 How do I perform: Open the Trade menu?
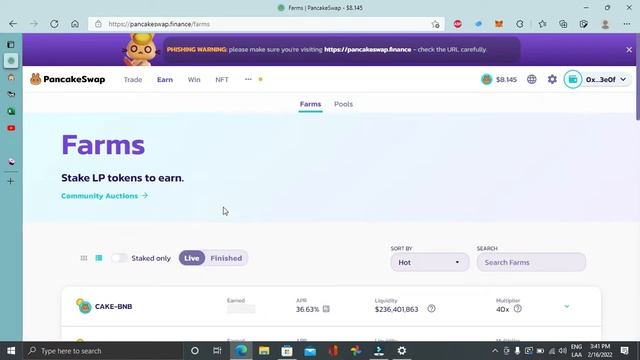[133, 79]
